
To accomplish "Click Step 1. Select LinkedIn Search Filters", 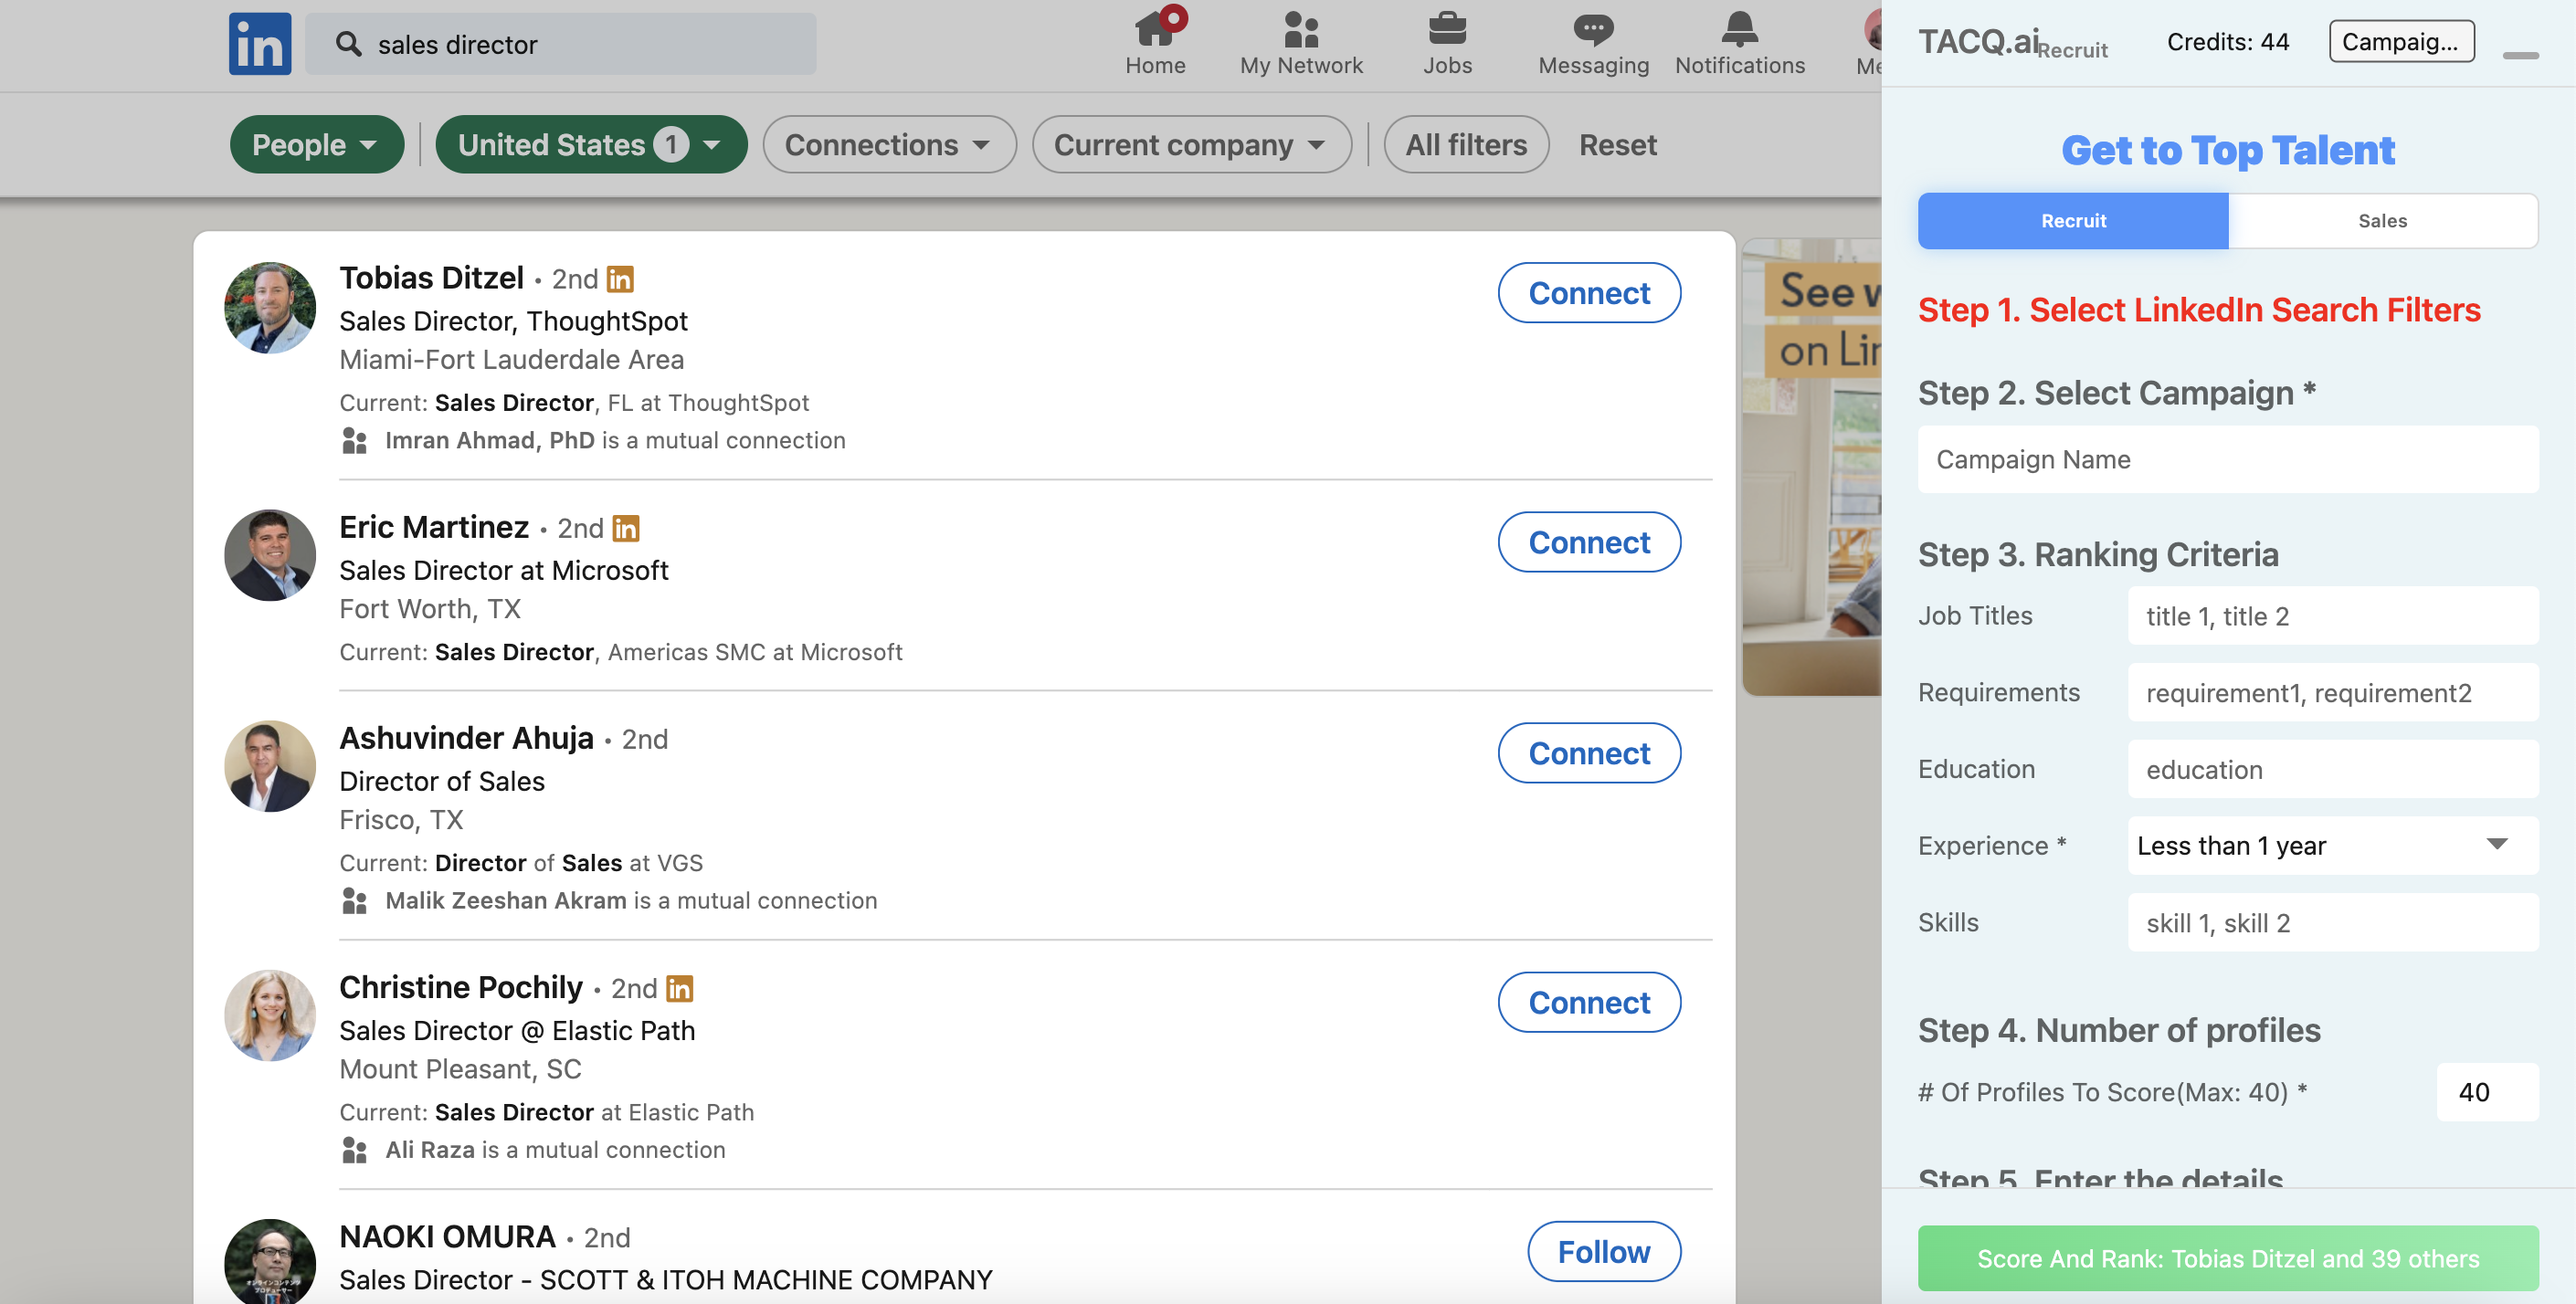I will coord(2198,310).
